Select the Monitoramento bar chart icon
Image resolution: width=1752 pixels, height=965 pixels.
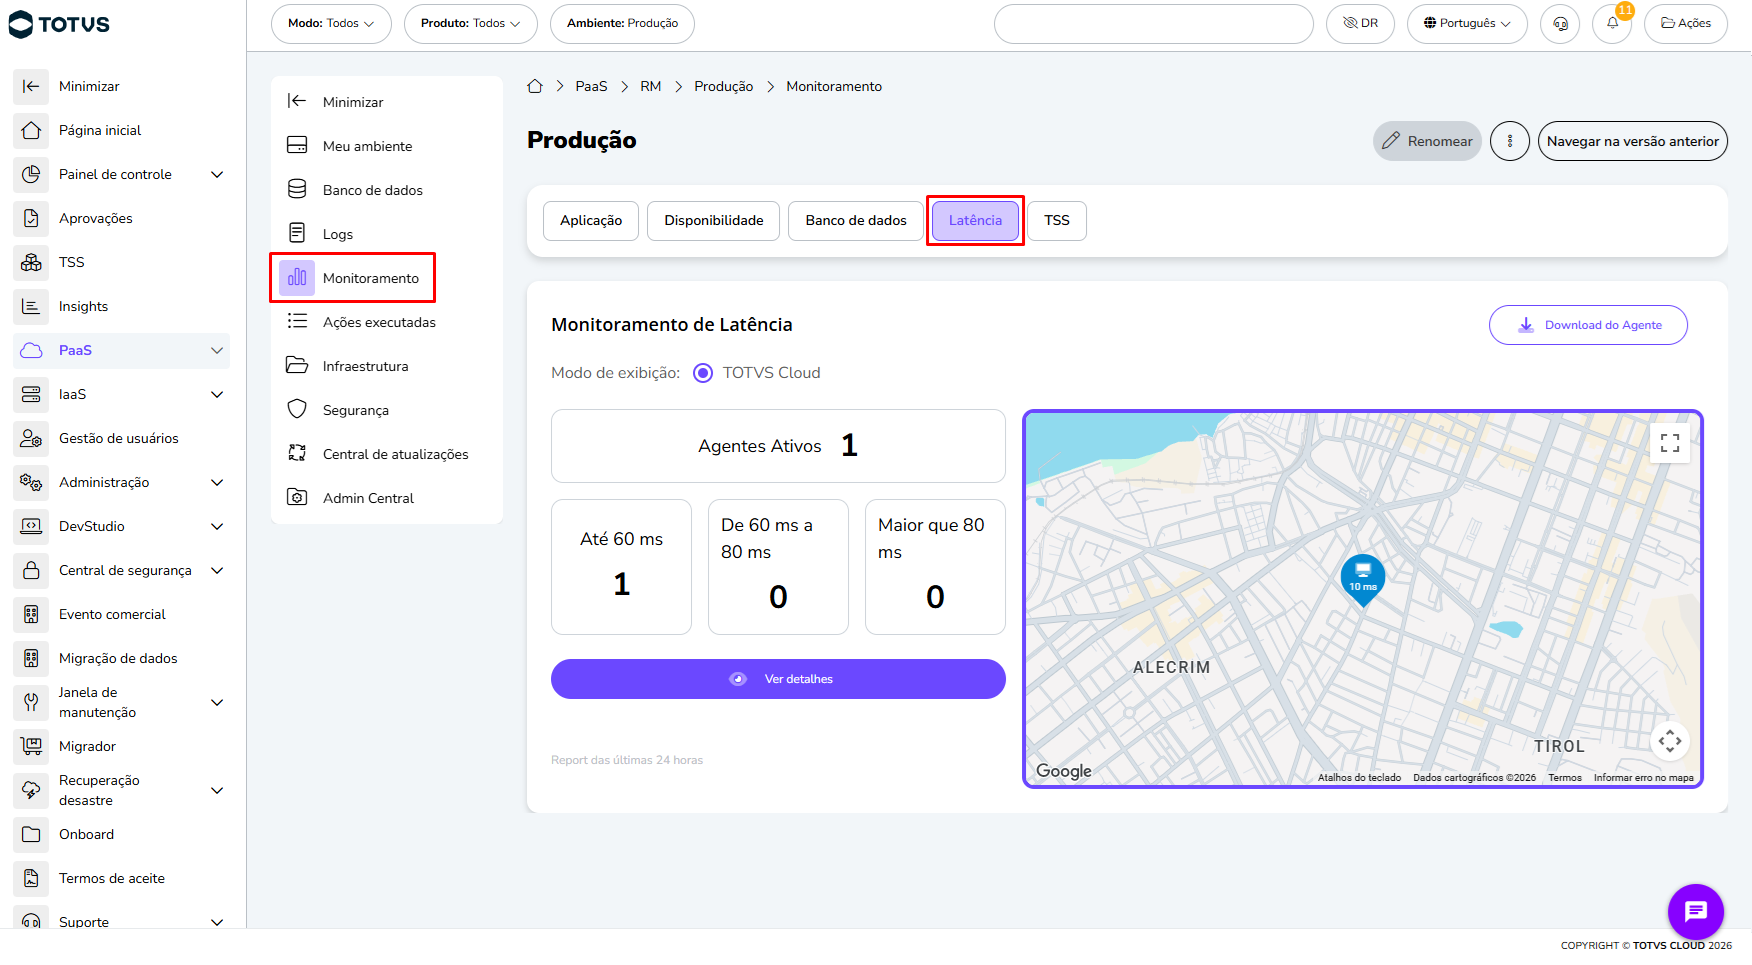(x=297, y=278)
